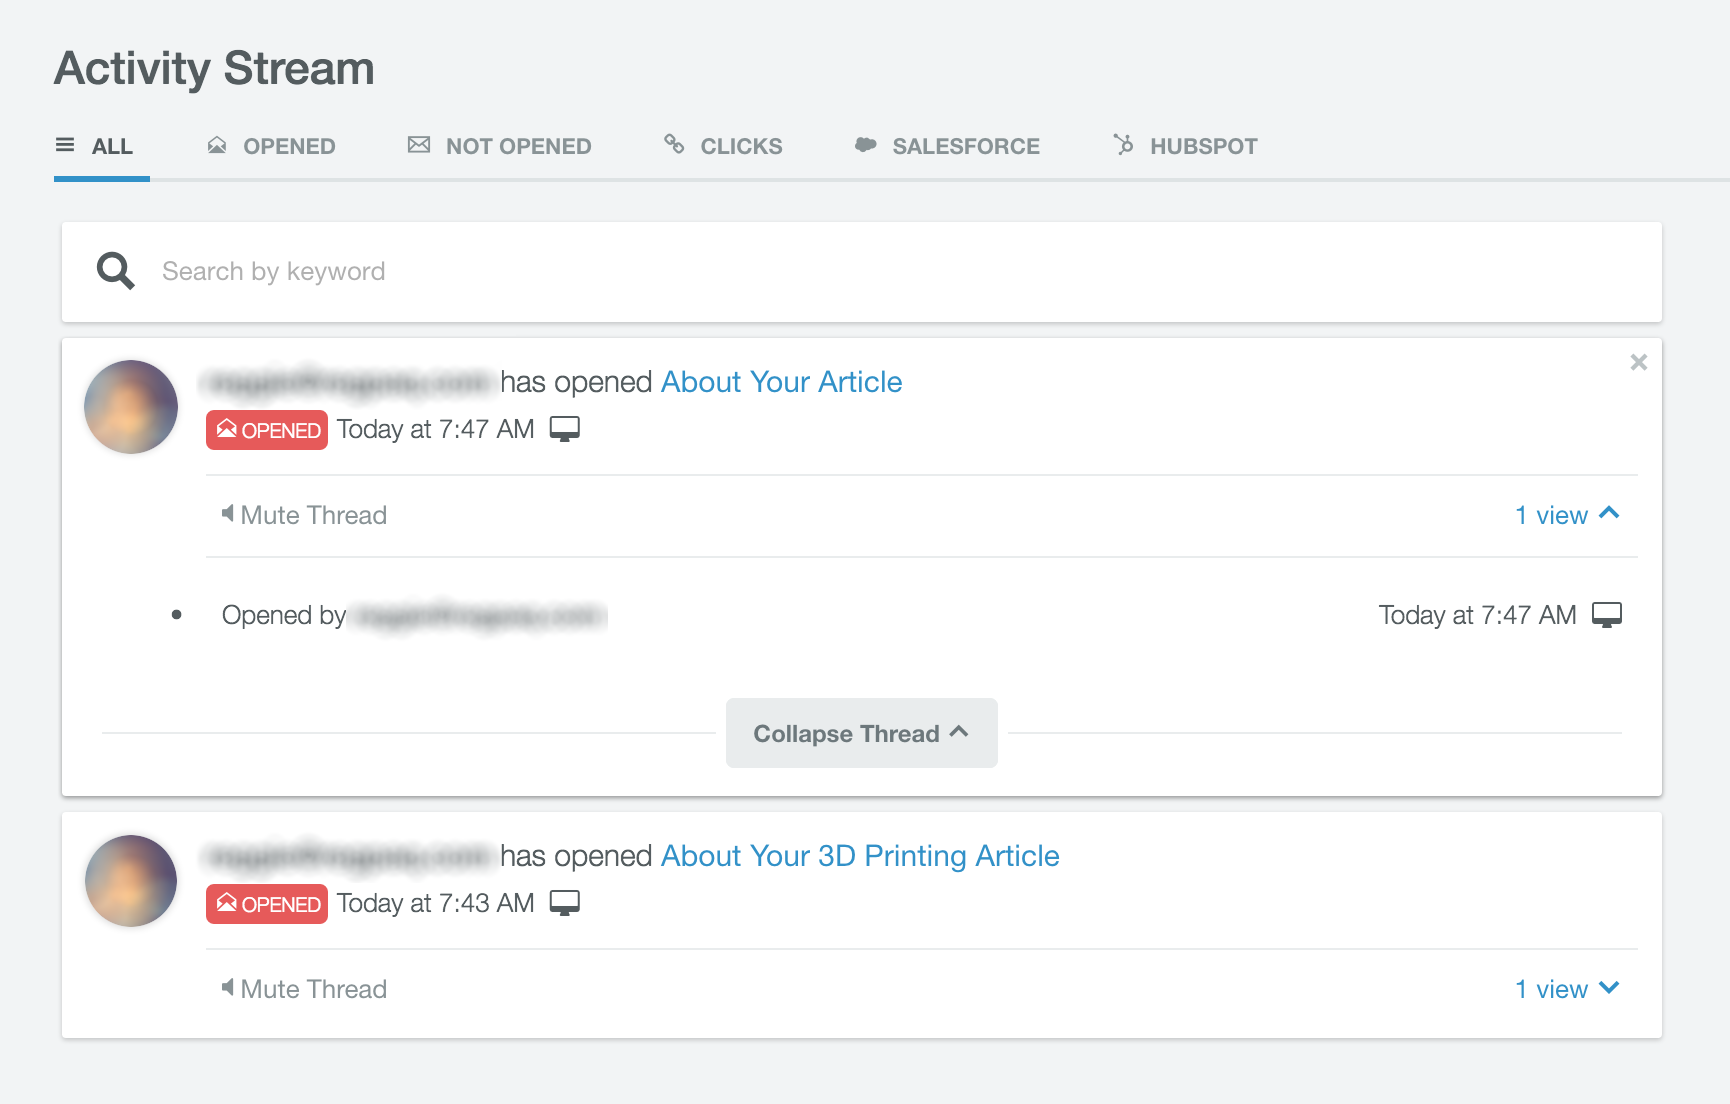Image resolution: width=1730 pixels, height=1104 pixels.
Task: Focus the Search by keyword field
Action: click(x=862, y=272)
